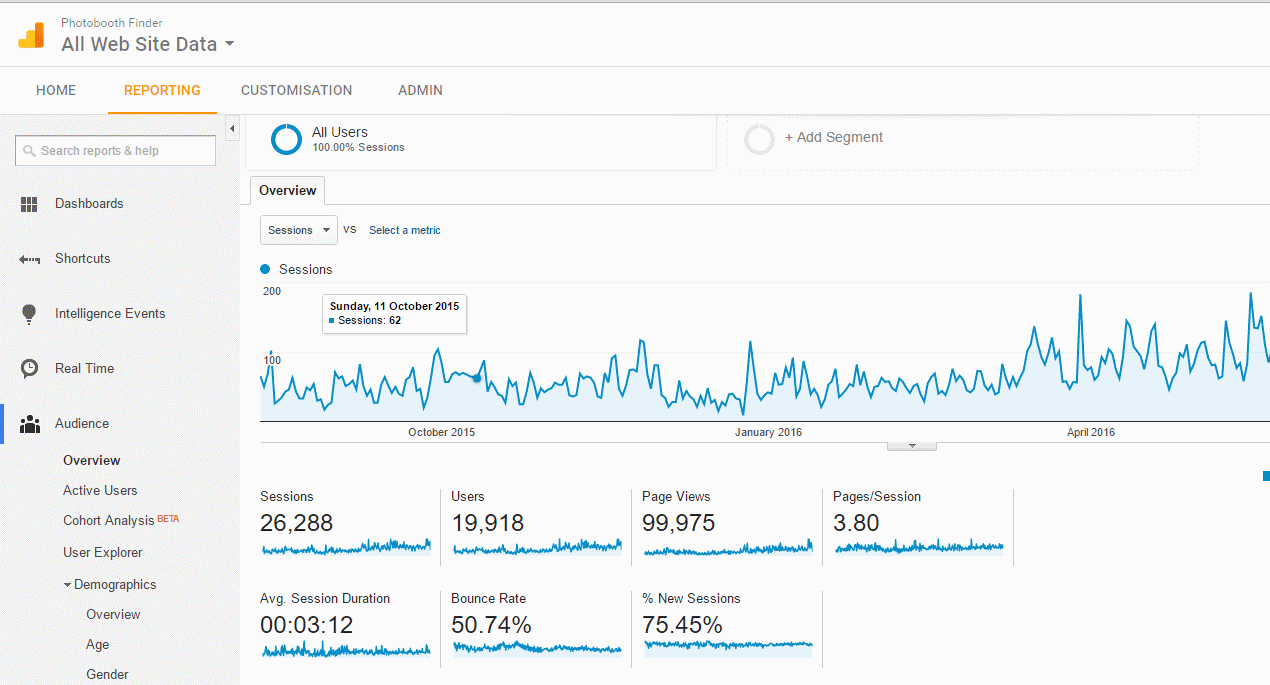Click the Avg. Session Duration sparkline

click(346, 649)
